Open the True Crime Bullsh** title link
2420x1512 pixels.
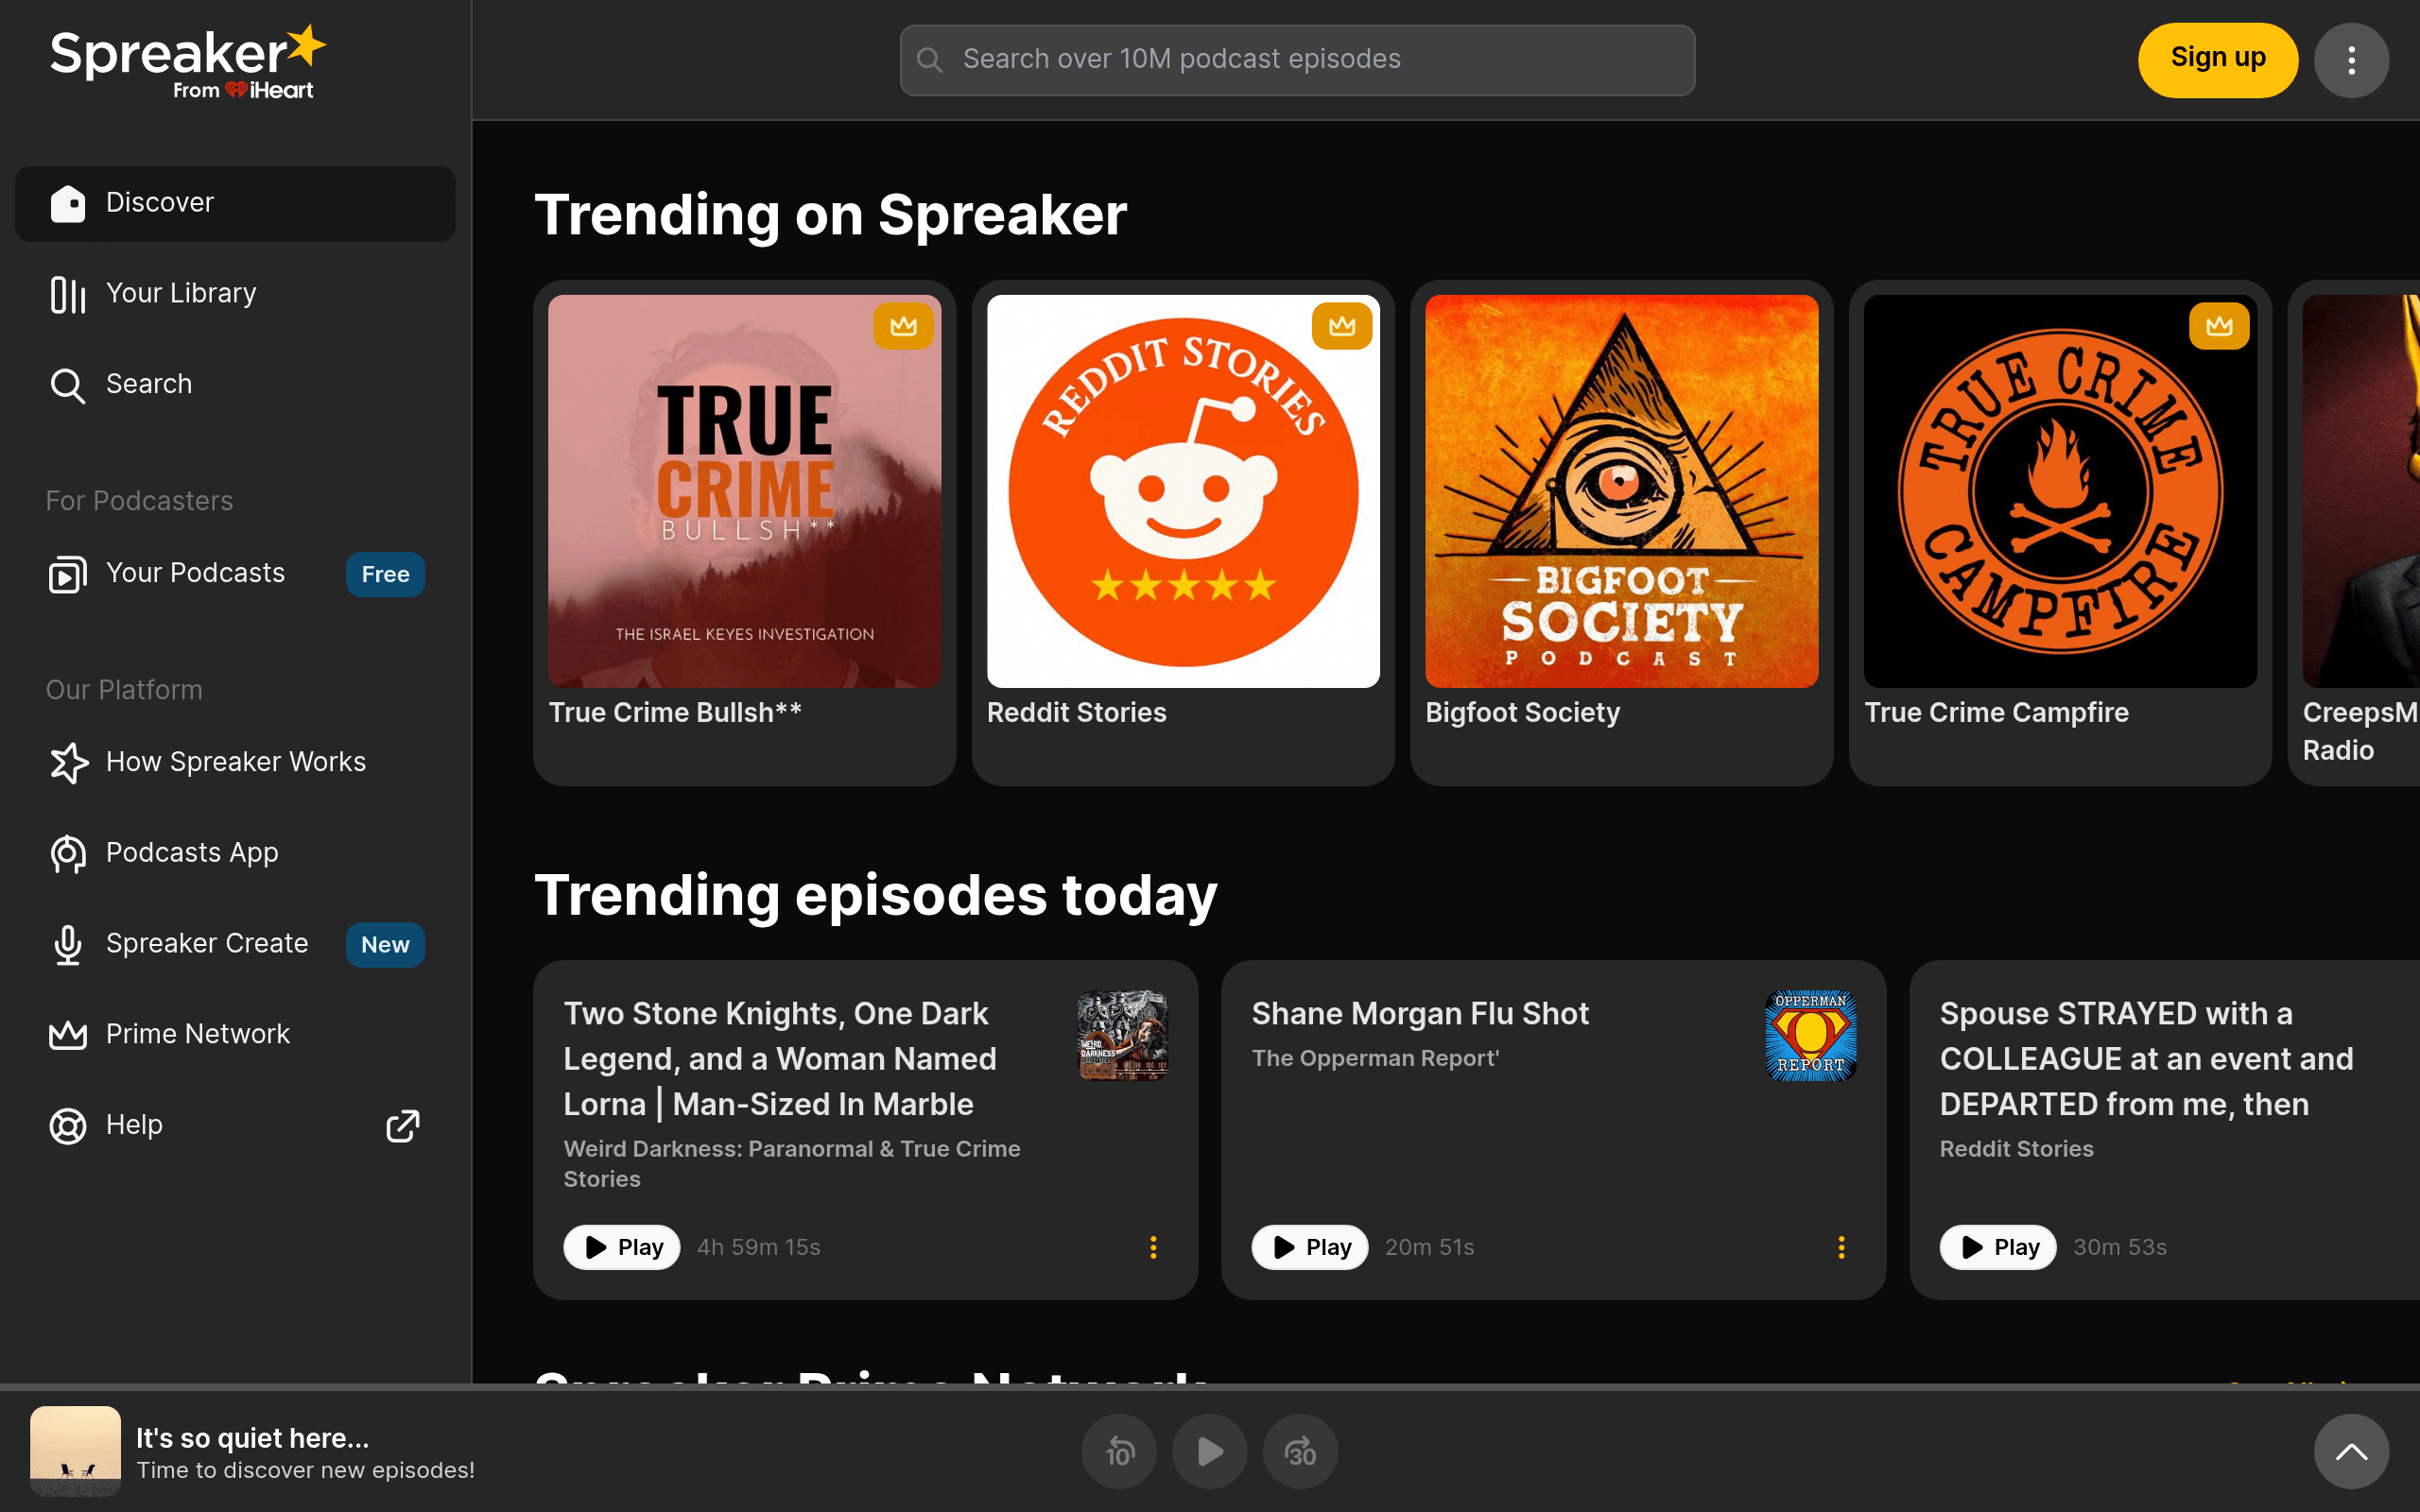point(675,712)
